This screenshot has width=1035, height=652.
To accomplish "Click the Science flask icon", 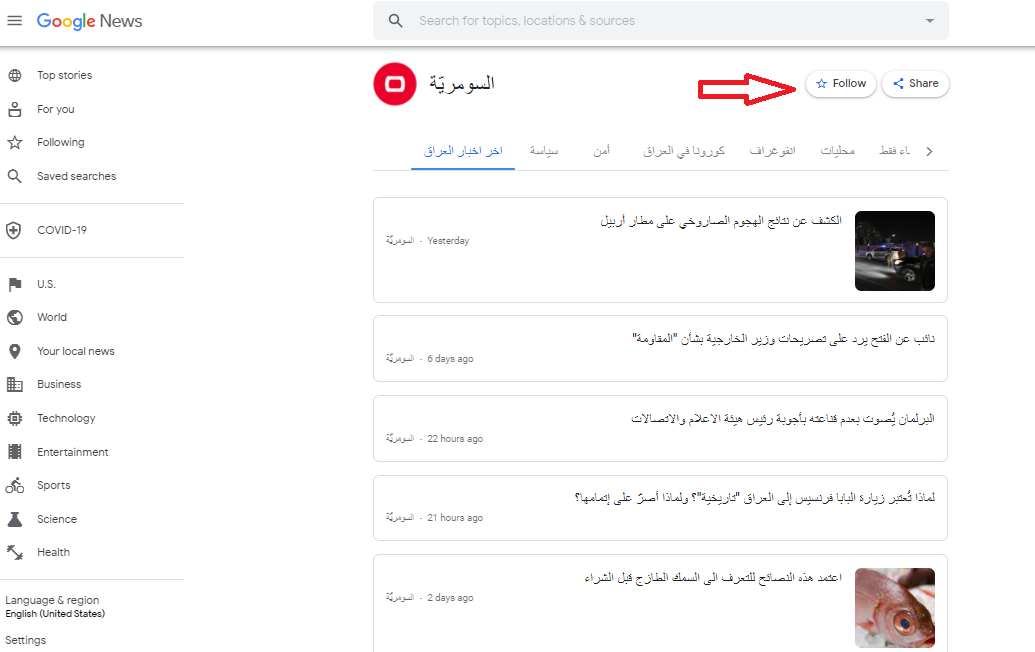I will click(x=15, y=520).
